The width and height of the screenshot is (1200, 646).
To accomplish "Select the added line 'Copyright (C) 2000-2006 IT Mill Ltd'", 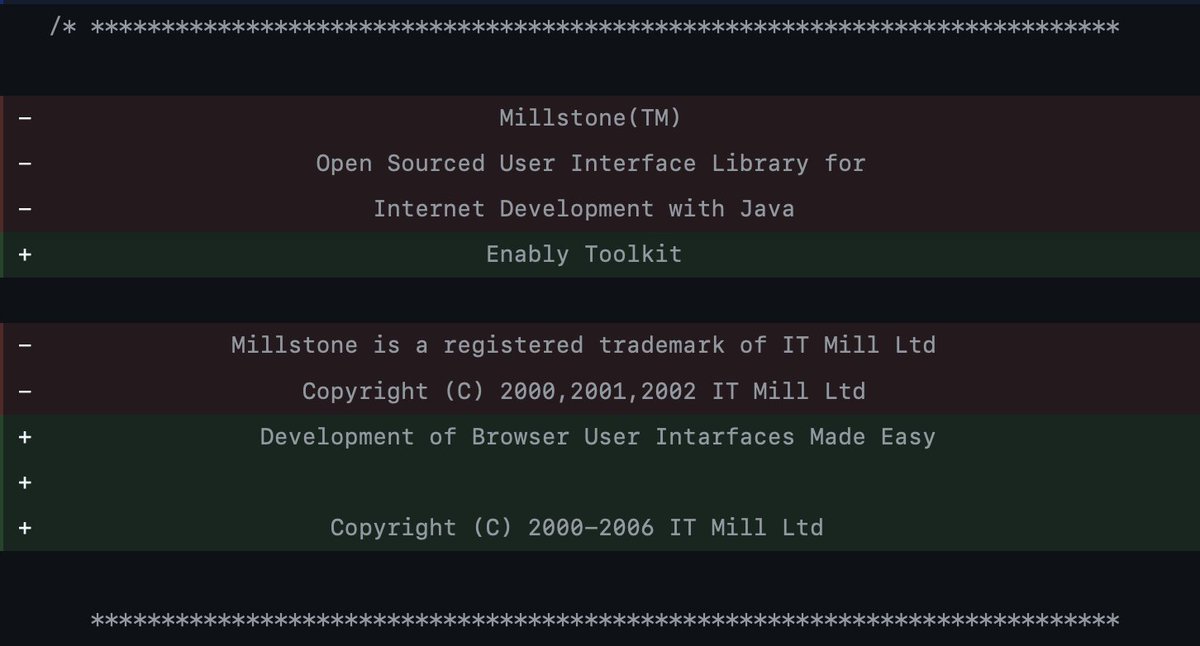I will tap(577, 527).
